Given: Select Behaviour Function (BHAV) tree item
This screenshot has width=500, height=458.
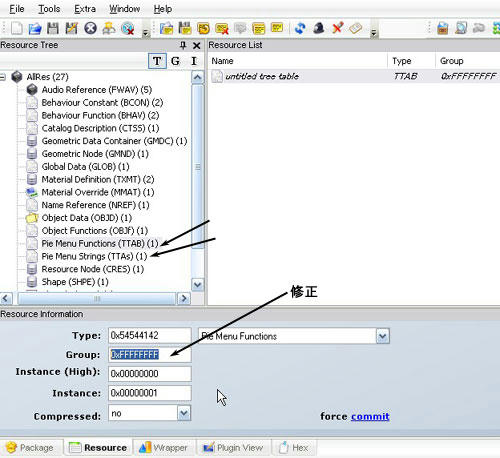Looking at the screenshot, I should pyautogui.click(x=100, y=115).
